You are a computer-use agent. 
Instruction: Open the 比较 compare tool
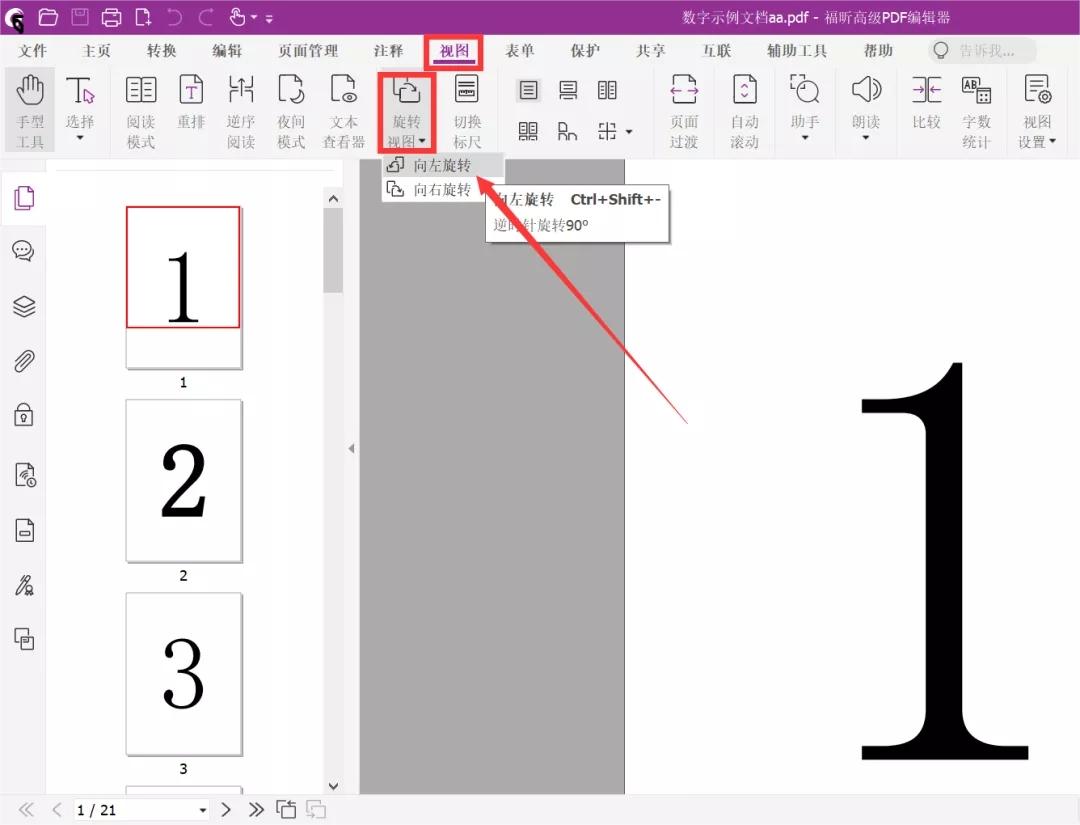[x=926, y=111]
